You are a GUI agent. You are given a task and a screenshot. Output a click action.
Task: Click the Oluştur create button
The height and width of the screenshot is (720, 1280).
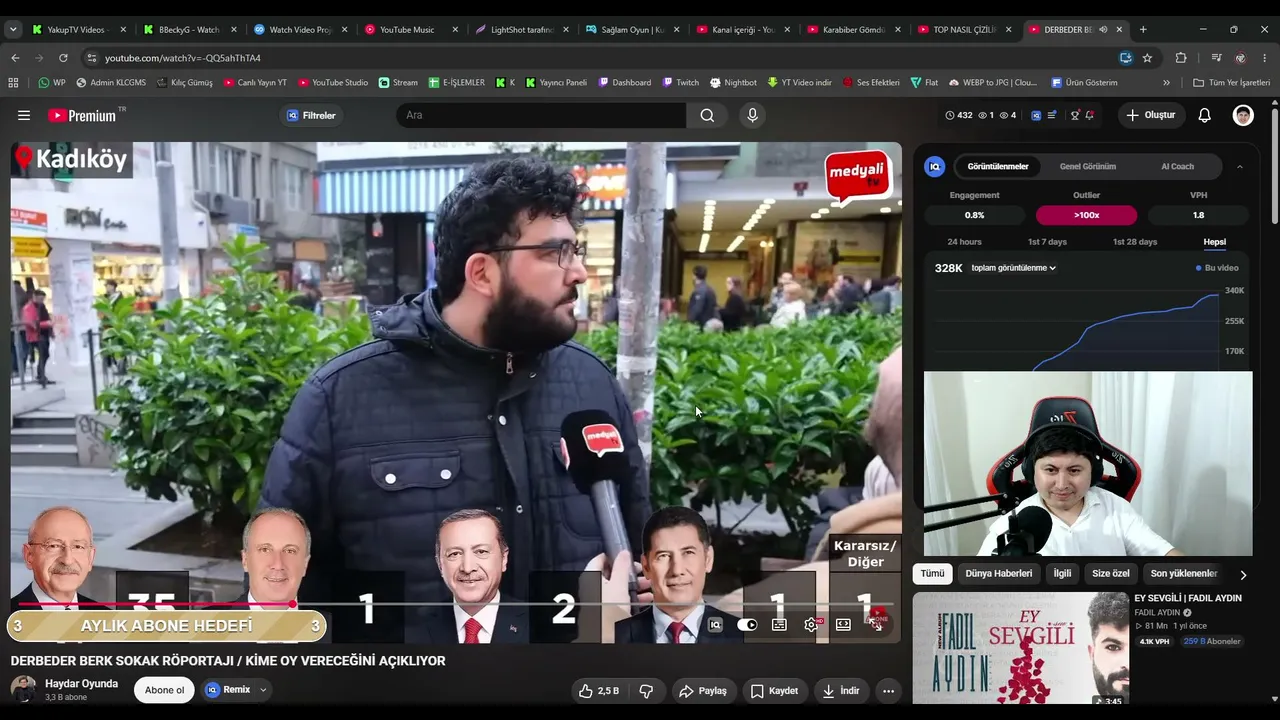(x=1151, y=115)
